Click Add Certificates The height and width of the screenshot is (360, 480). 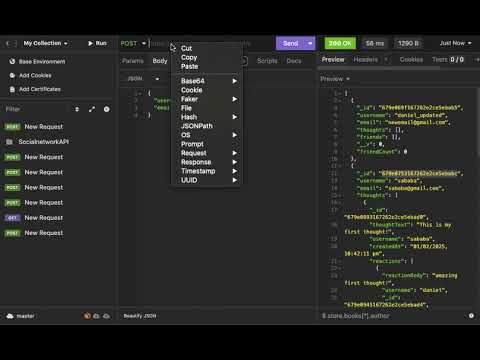pos(40,89)
